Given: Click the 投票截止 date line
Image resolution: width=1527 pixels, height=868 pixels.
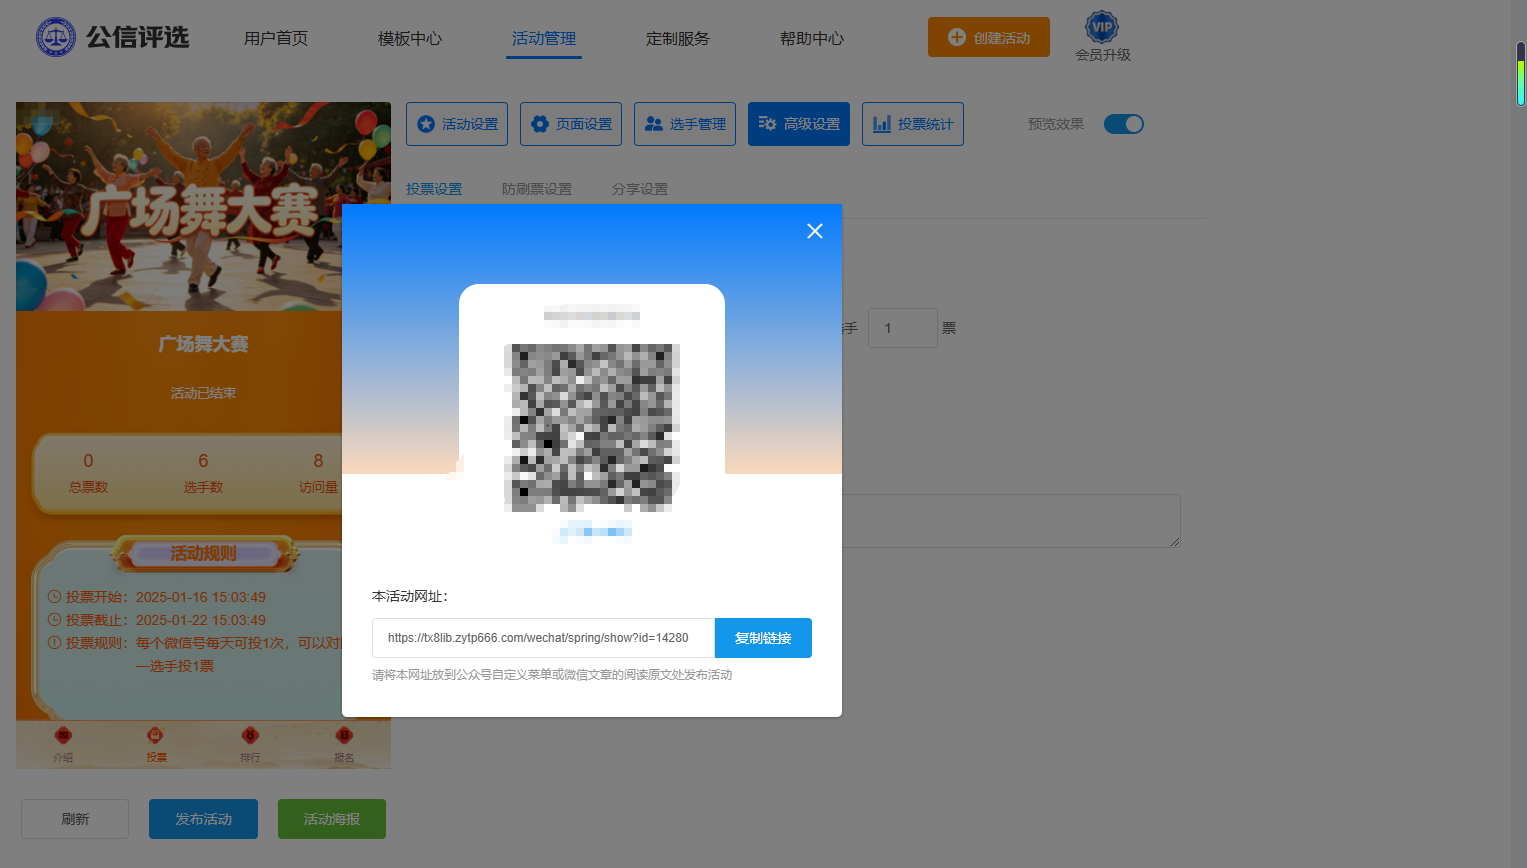Looking at the screenshot, I should (x=157, y=620).
